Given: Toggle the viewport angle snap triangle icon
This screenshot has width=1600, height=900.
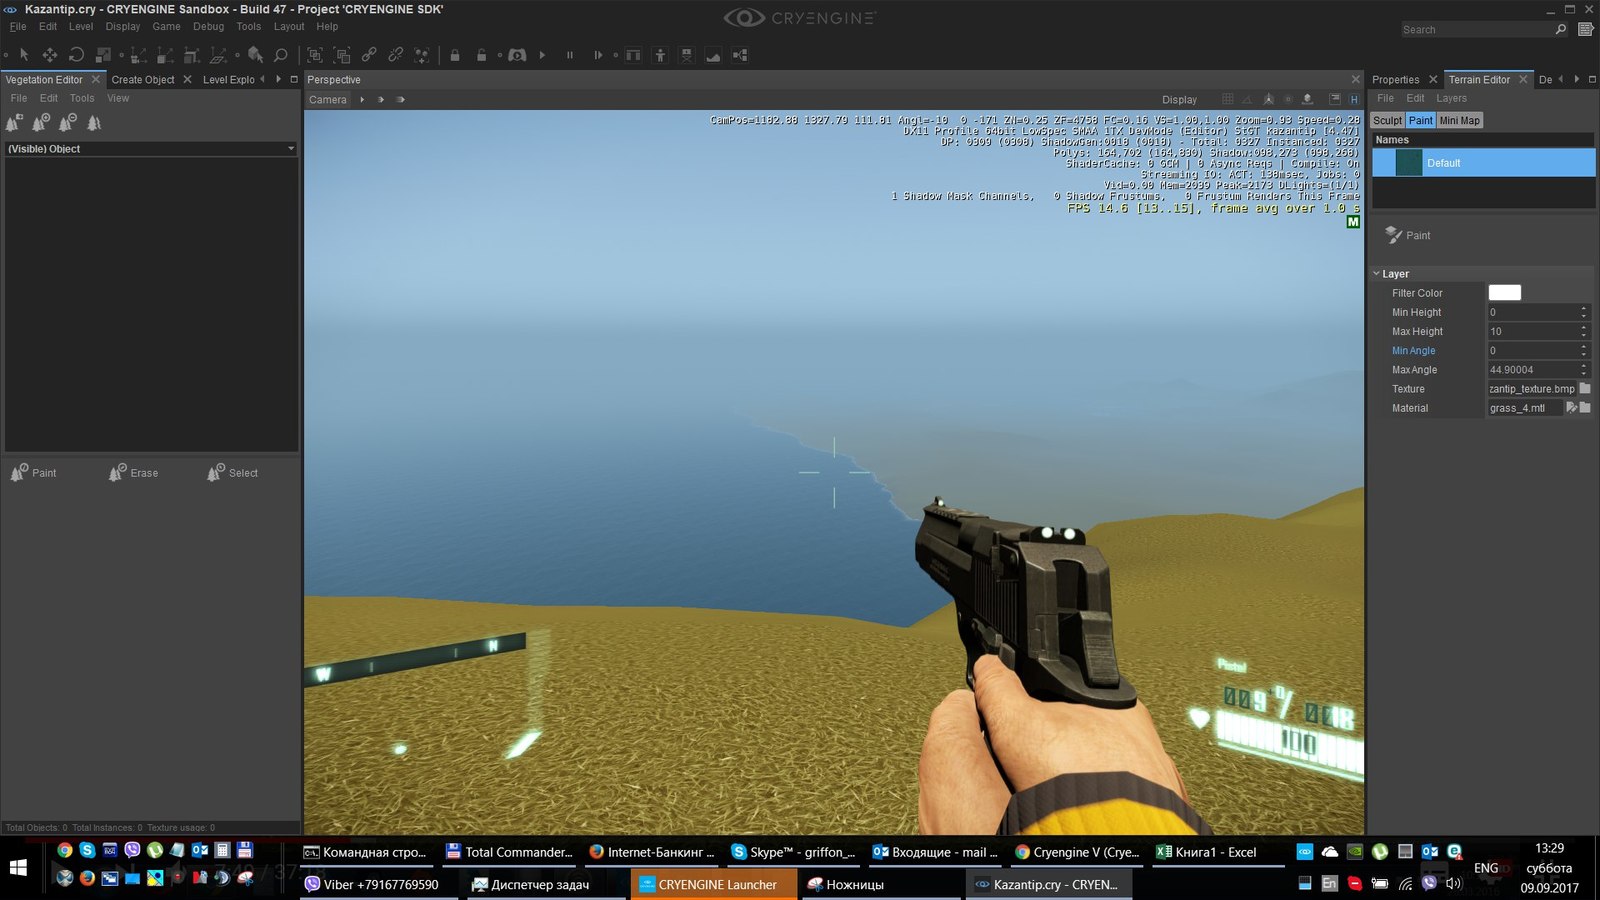Looking at the screenshot, I should tap(1247, 99).
